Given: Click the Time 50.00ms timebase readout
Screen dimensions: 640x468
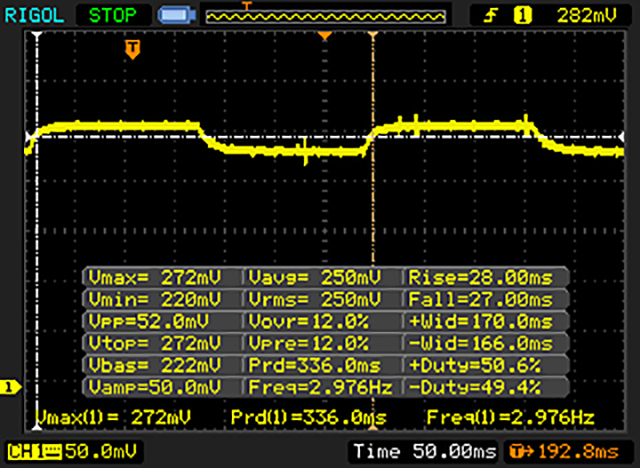Looking at the screenshot, I should click(424, 452).
